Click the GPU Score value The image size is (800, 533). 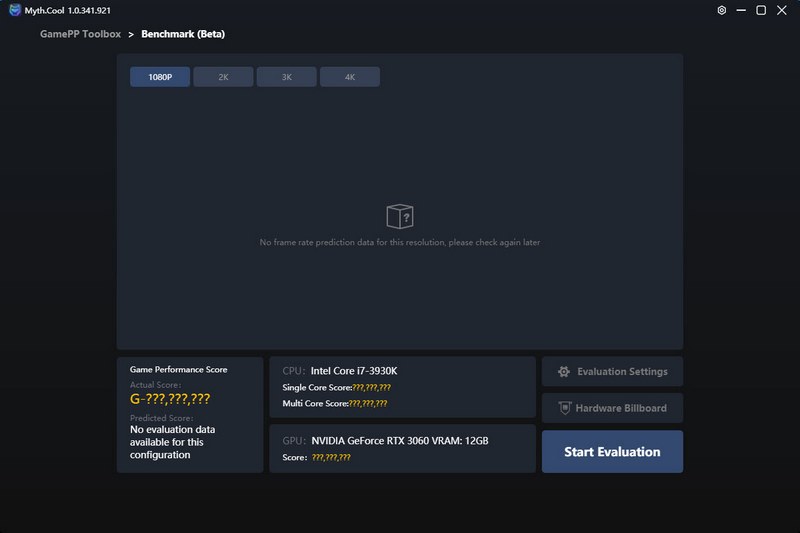pyautogui.click(x=331, y=458)
